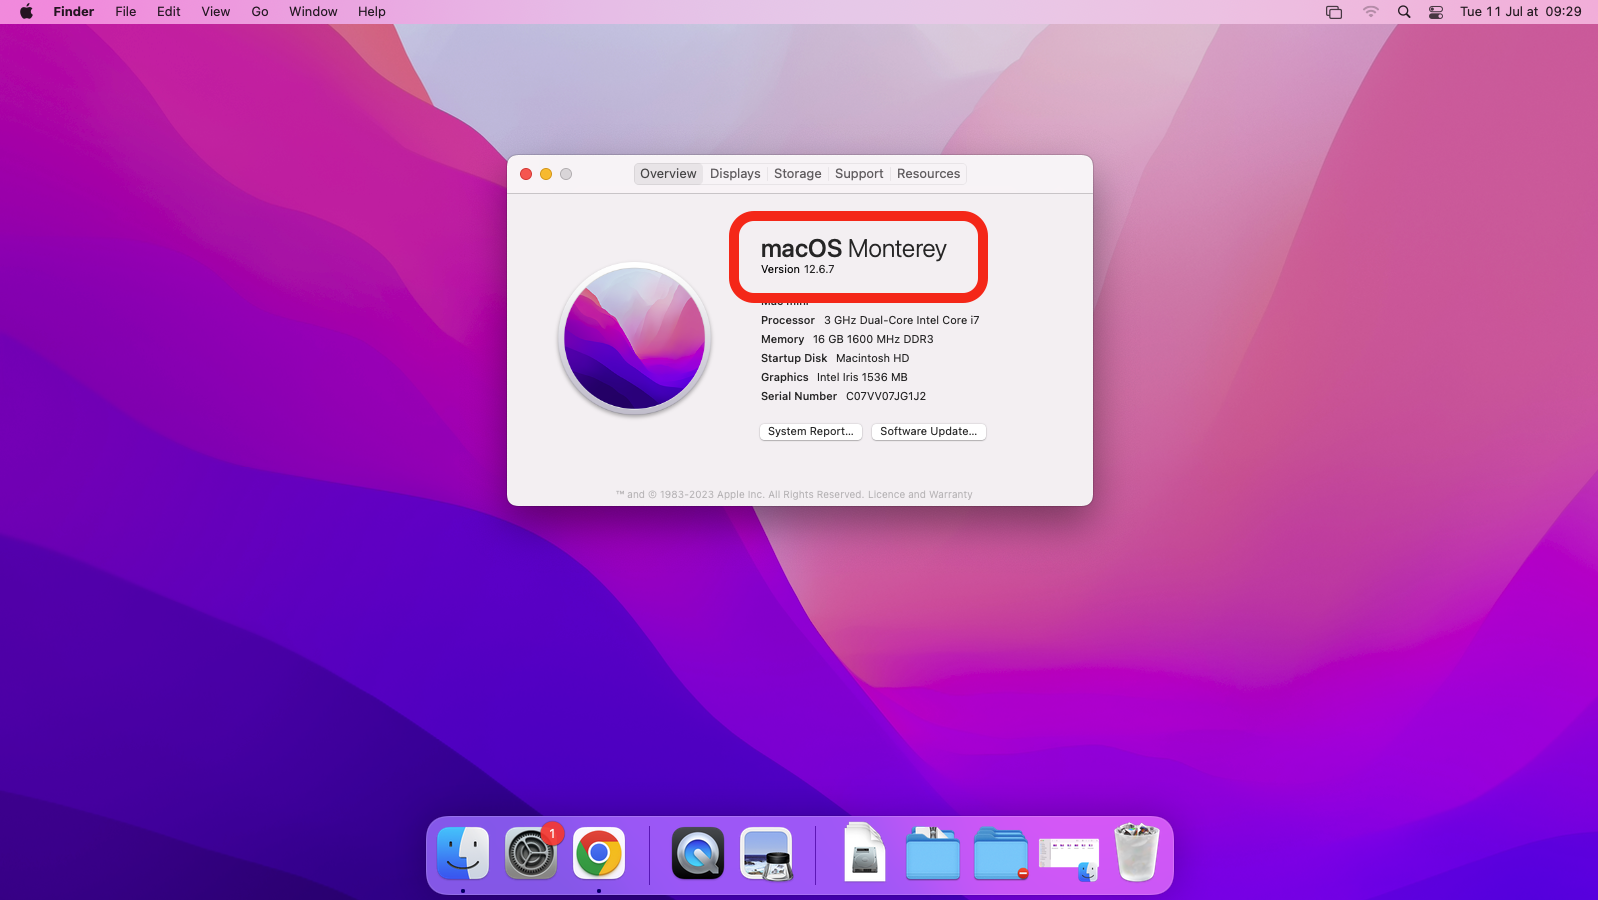This screenshot has width=1598, height=900.
Task: Select the Overview tab
Action: (x=668, y=174)
